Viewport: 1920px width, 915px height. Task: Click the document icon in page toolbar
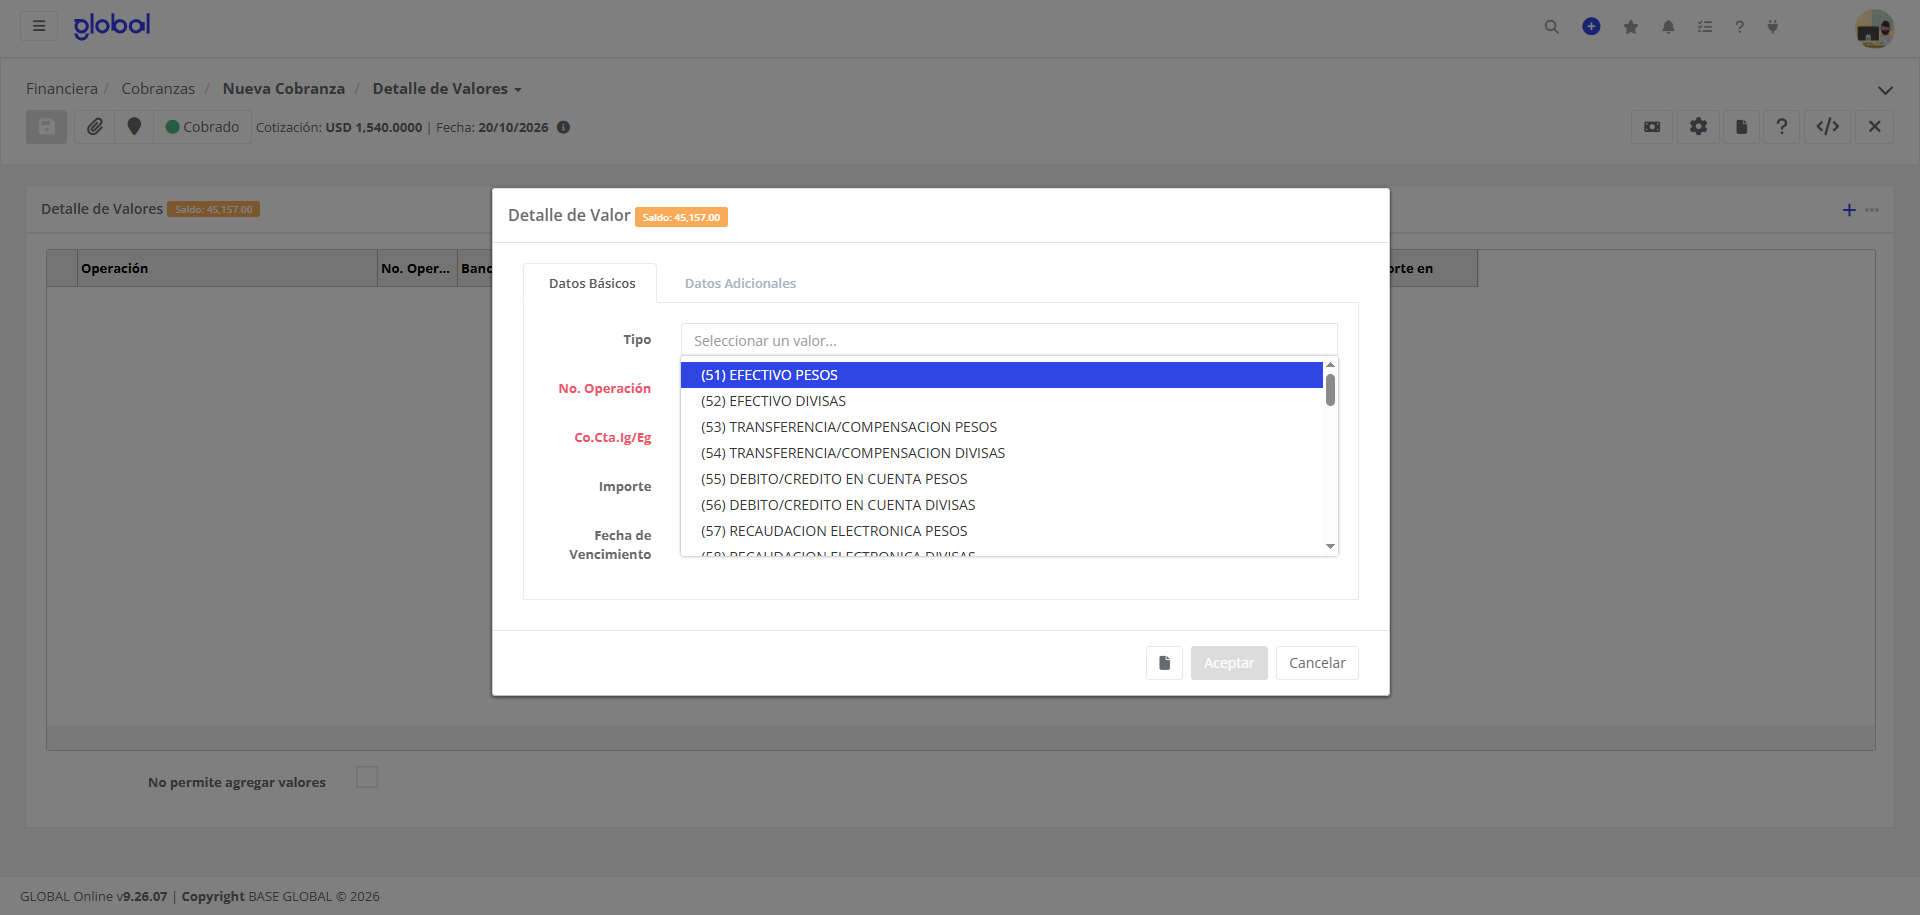(x=1741, y=127)
